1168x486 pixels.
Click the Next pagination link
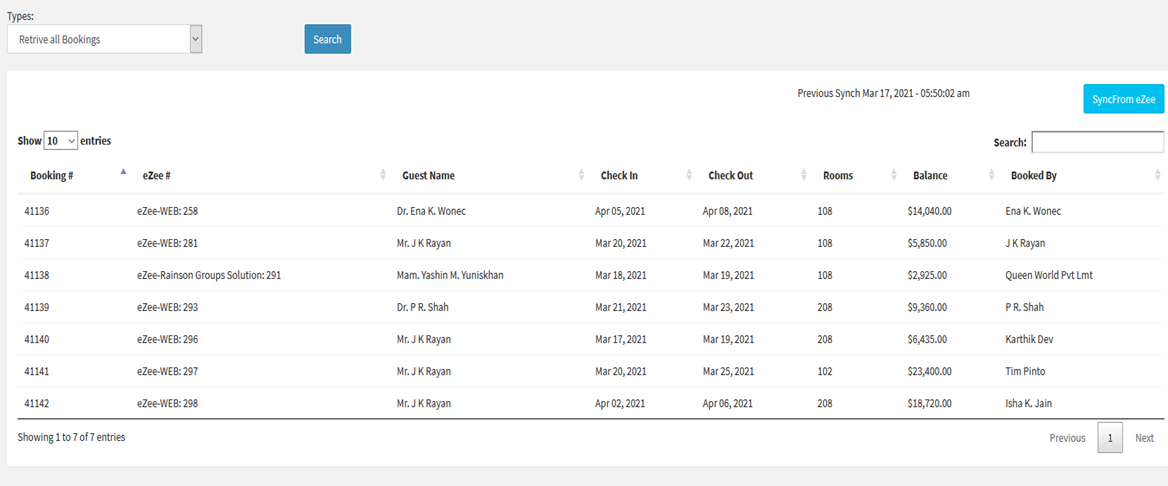1144,438
